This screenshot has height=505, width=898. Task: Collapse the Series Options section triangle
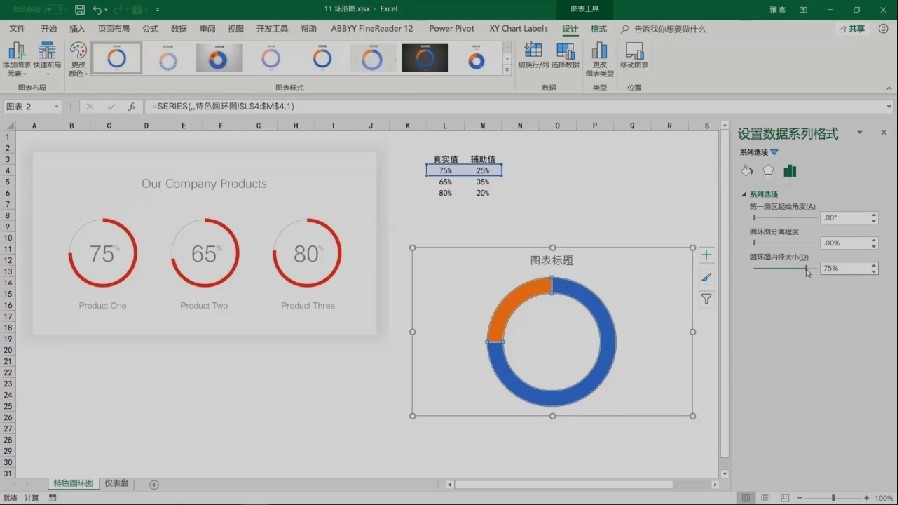pos(744,194)
